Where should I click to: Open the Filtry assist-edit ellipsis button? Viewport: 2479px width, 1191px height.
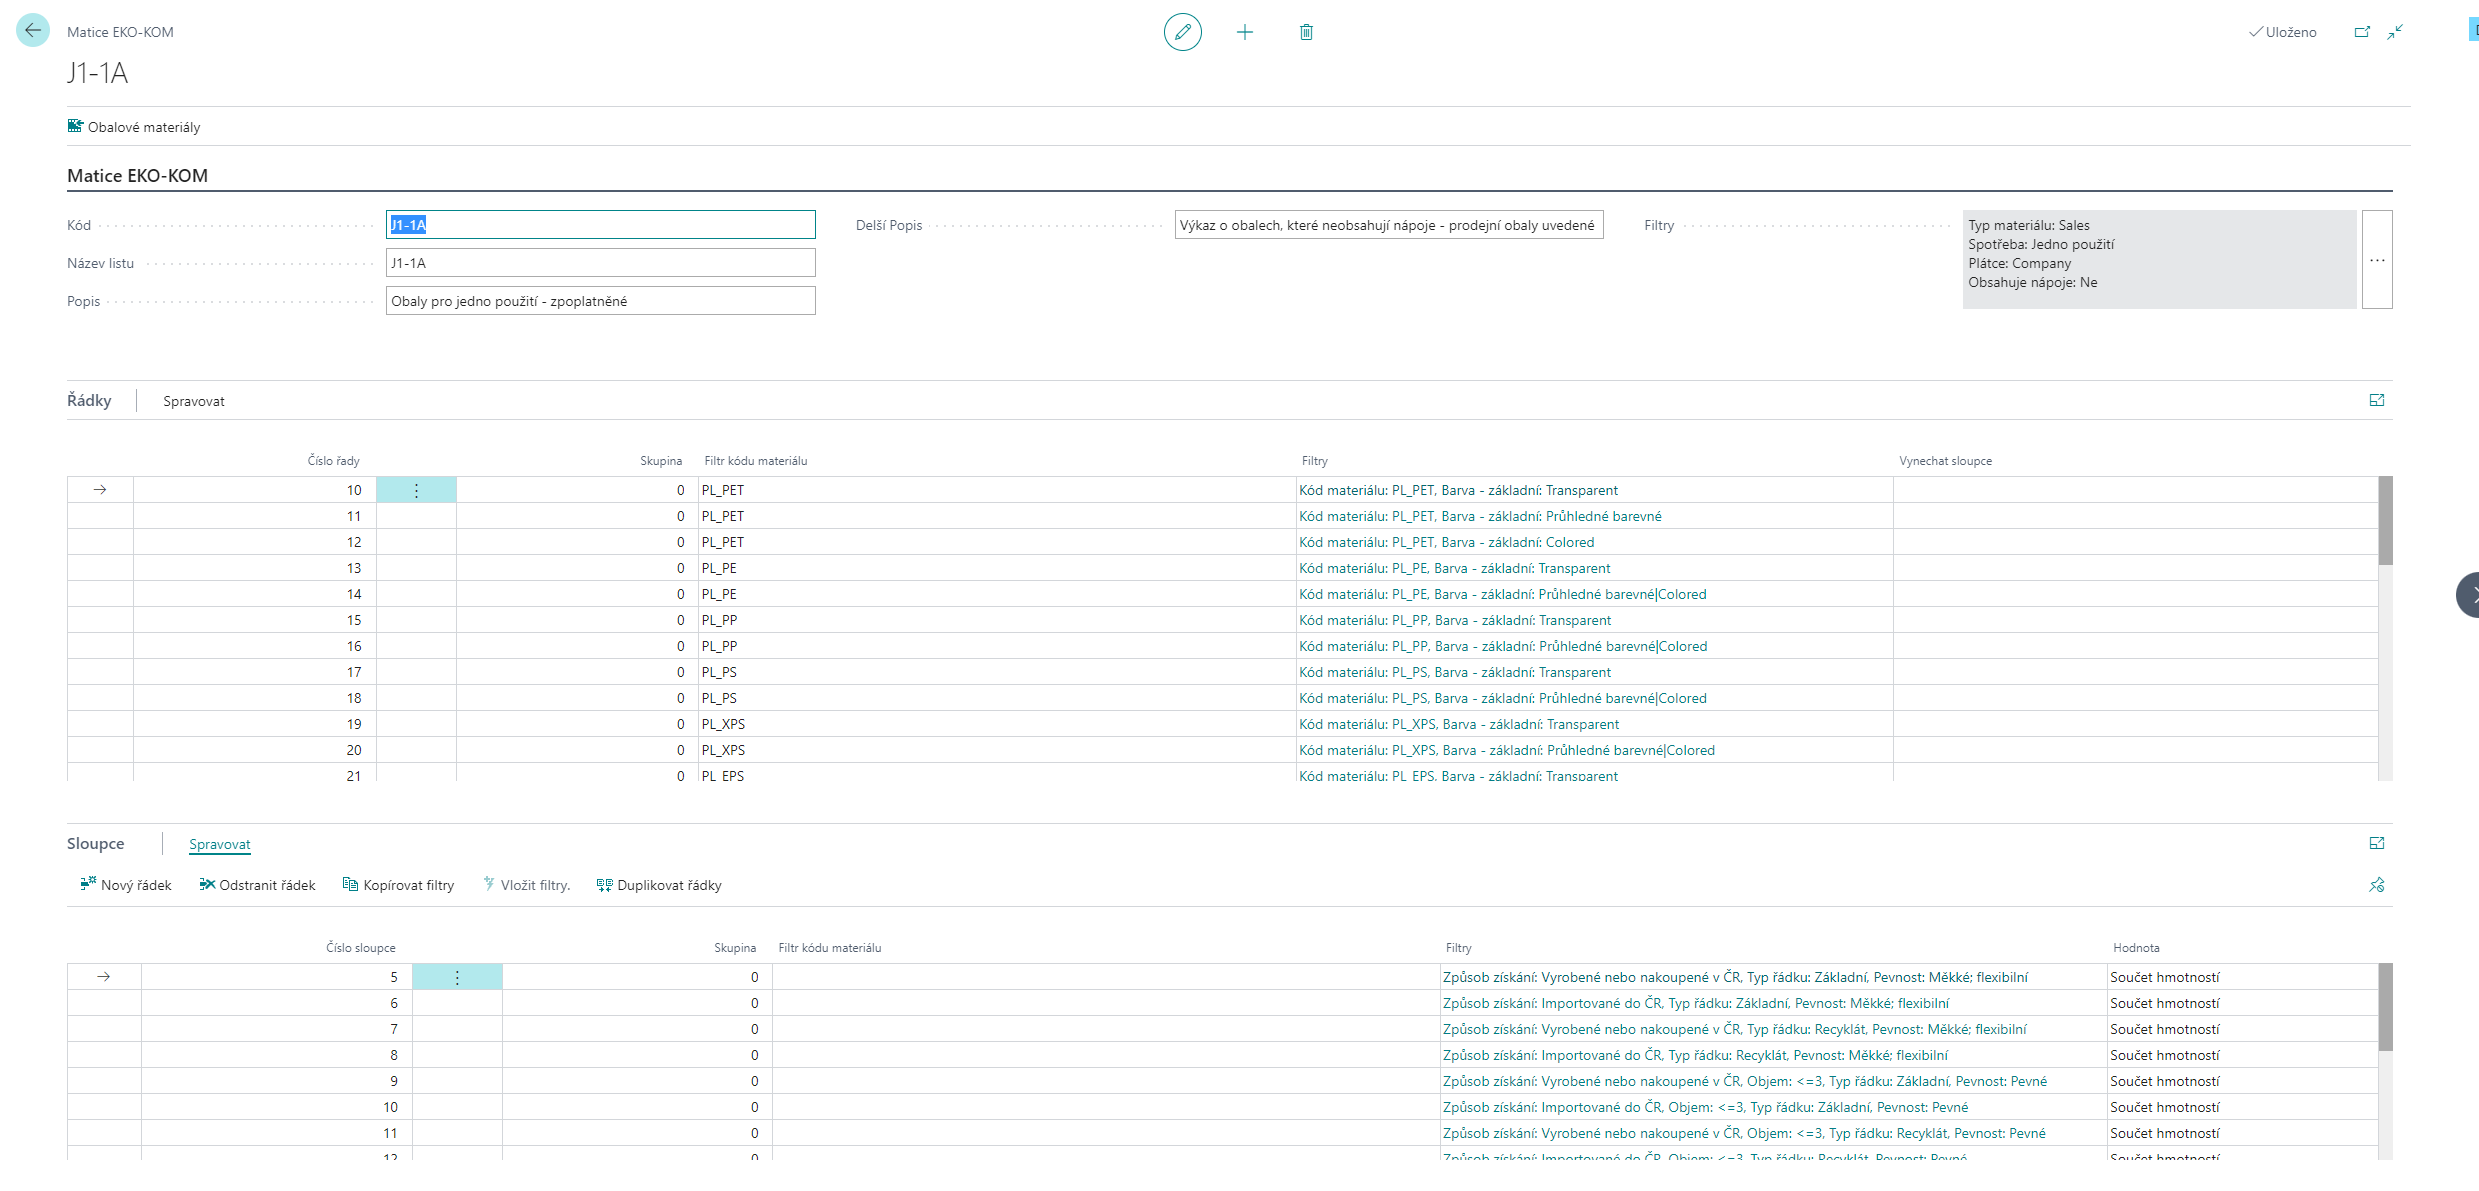[x=2377, y=260]
